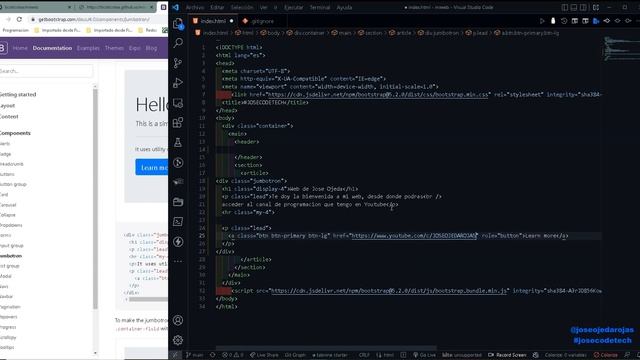Click the VS Code logo icon
The height and width of the screenshot is (360, 640).
176,7
